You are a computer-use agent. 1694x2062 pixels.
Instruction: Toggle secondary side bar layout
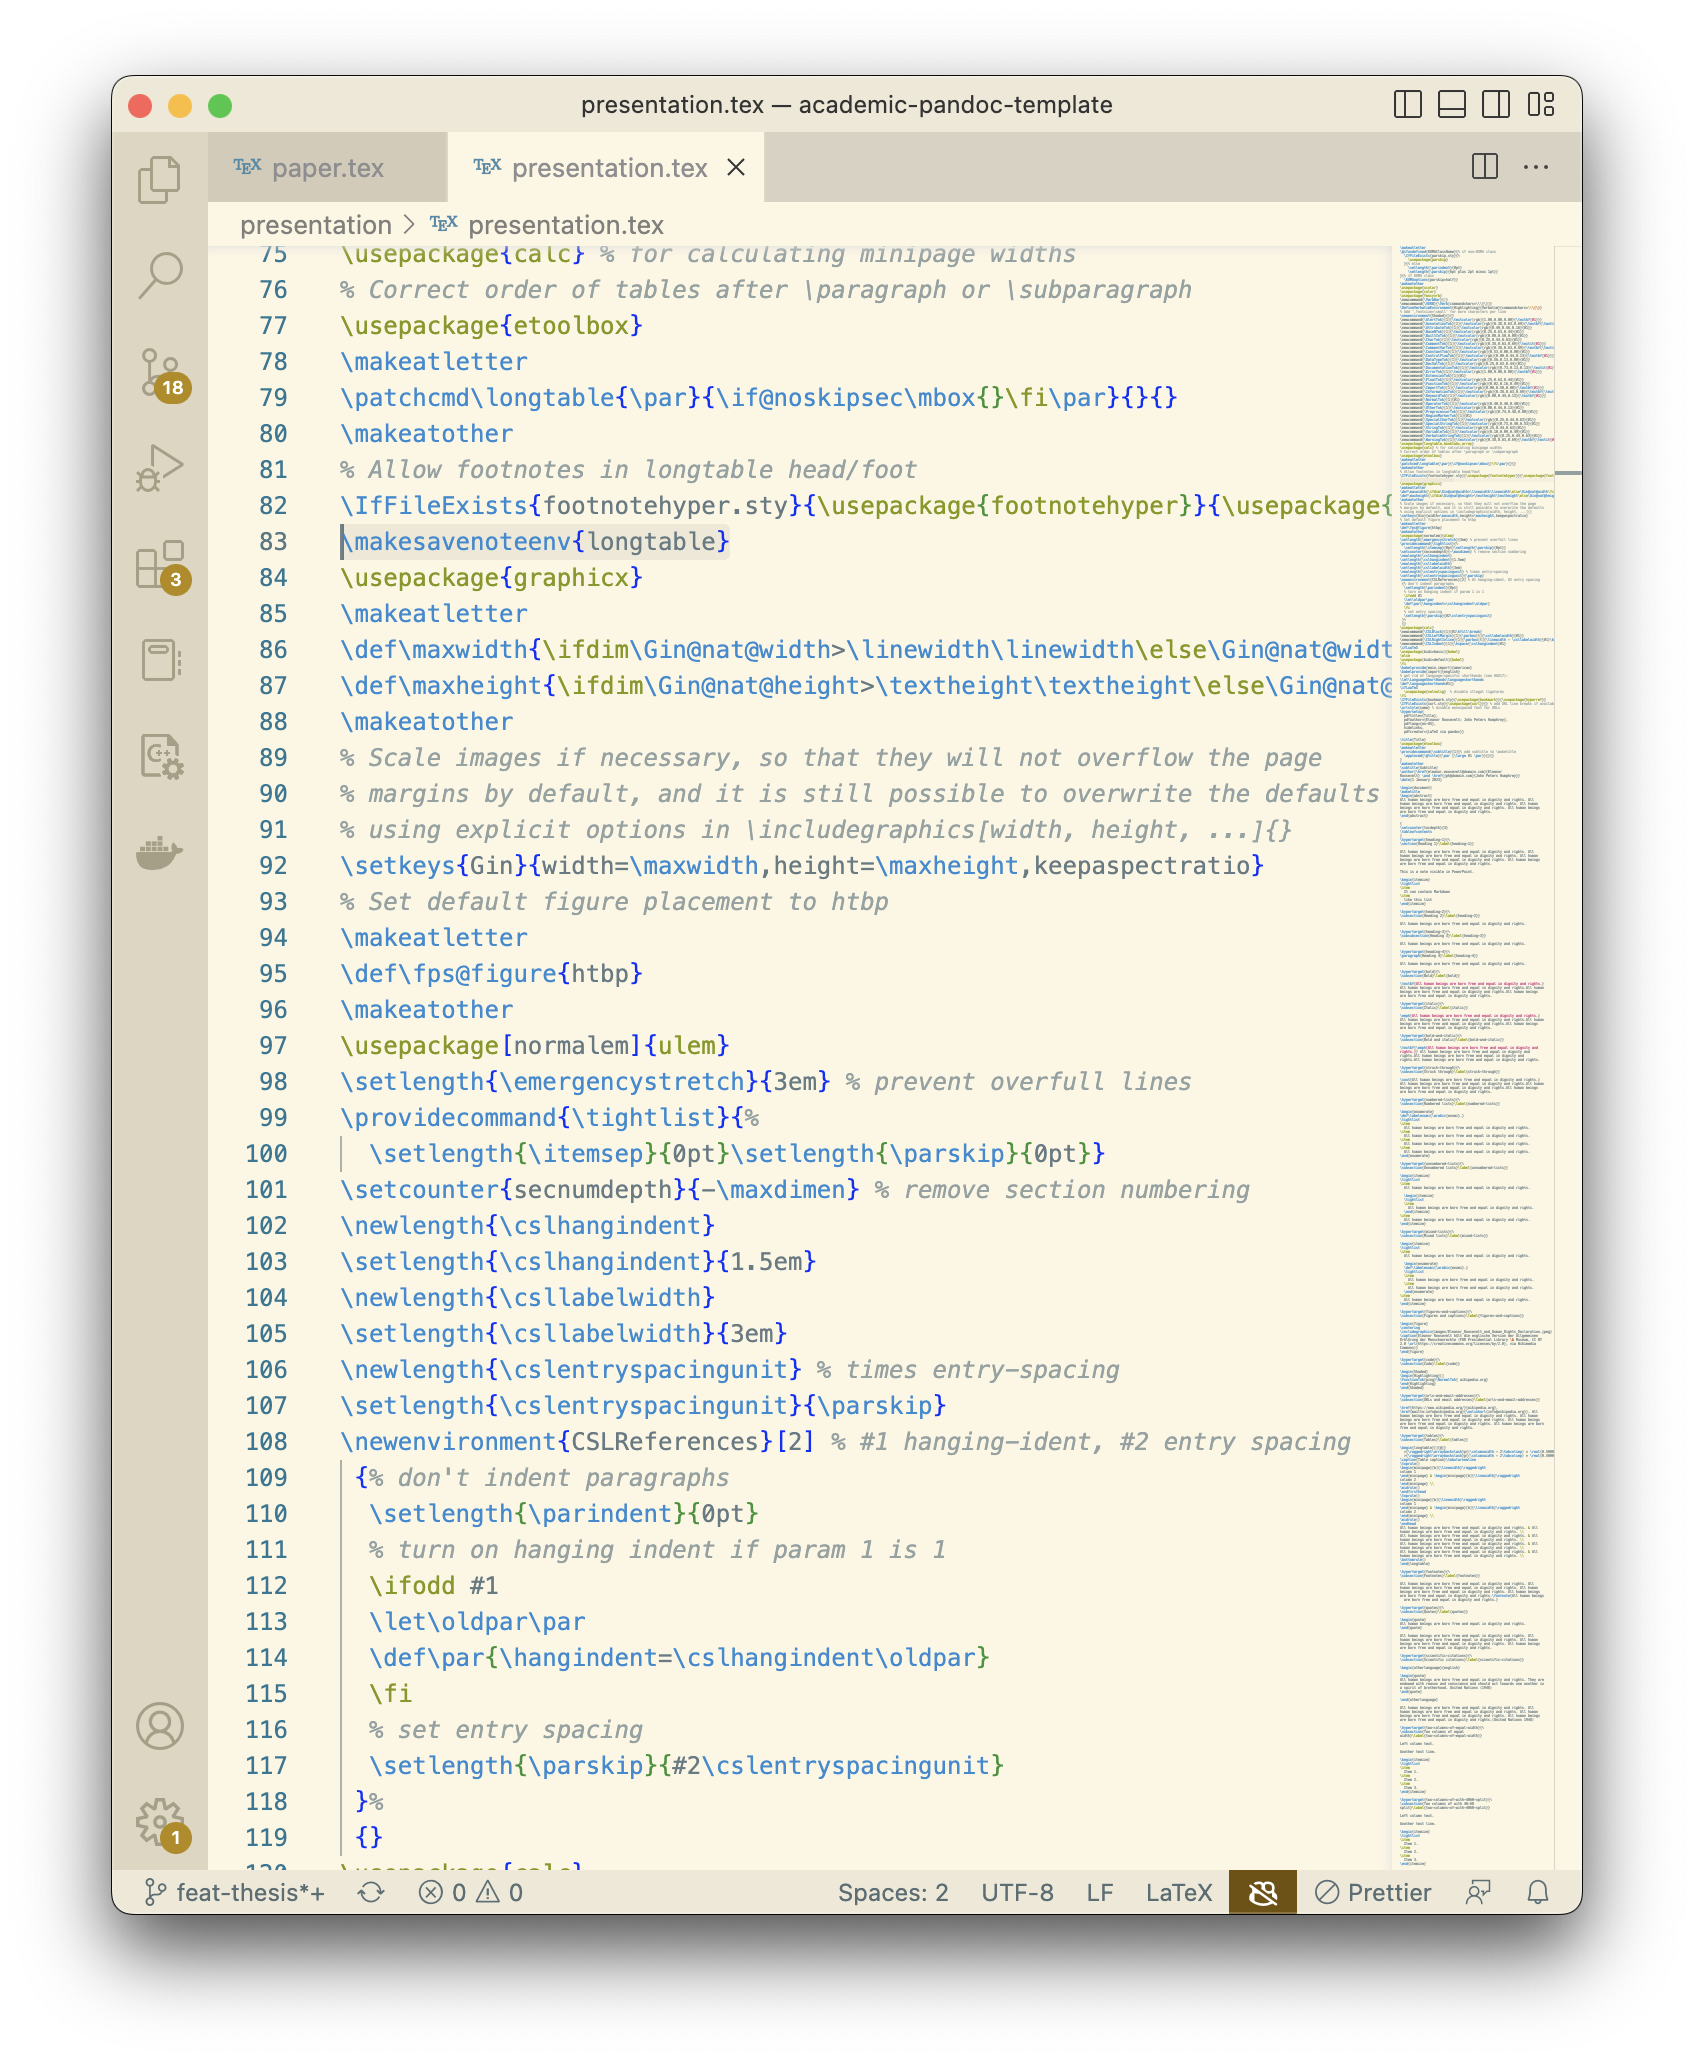coord(1496,104)
